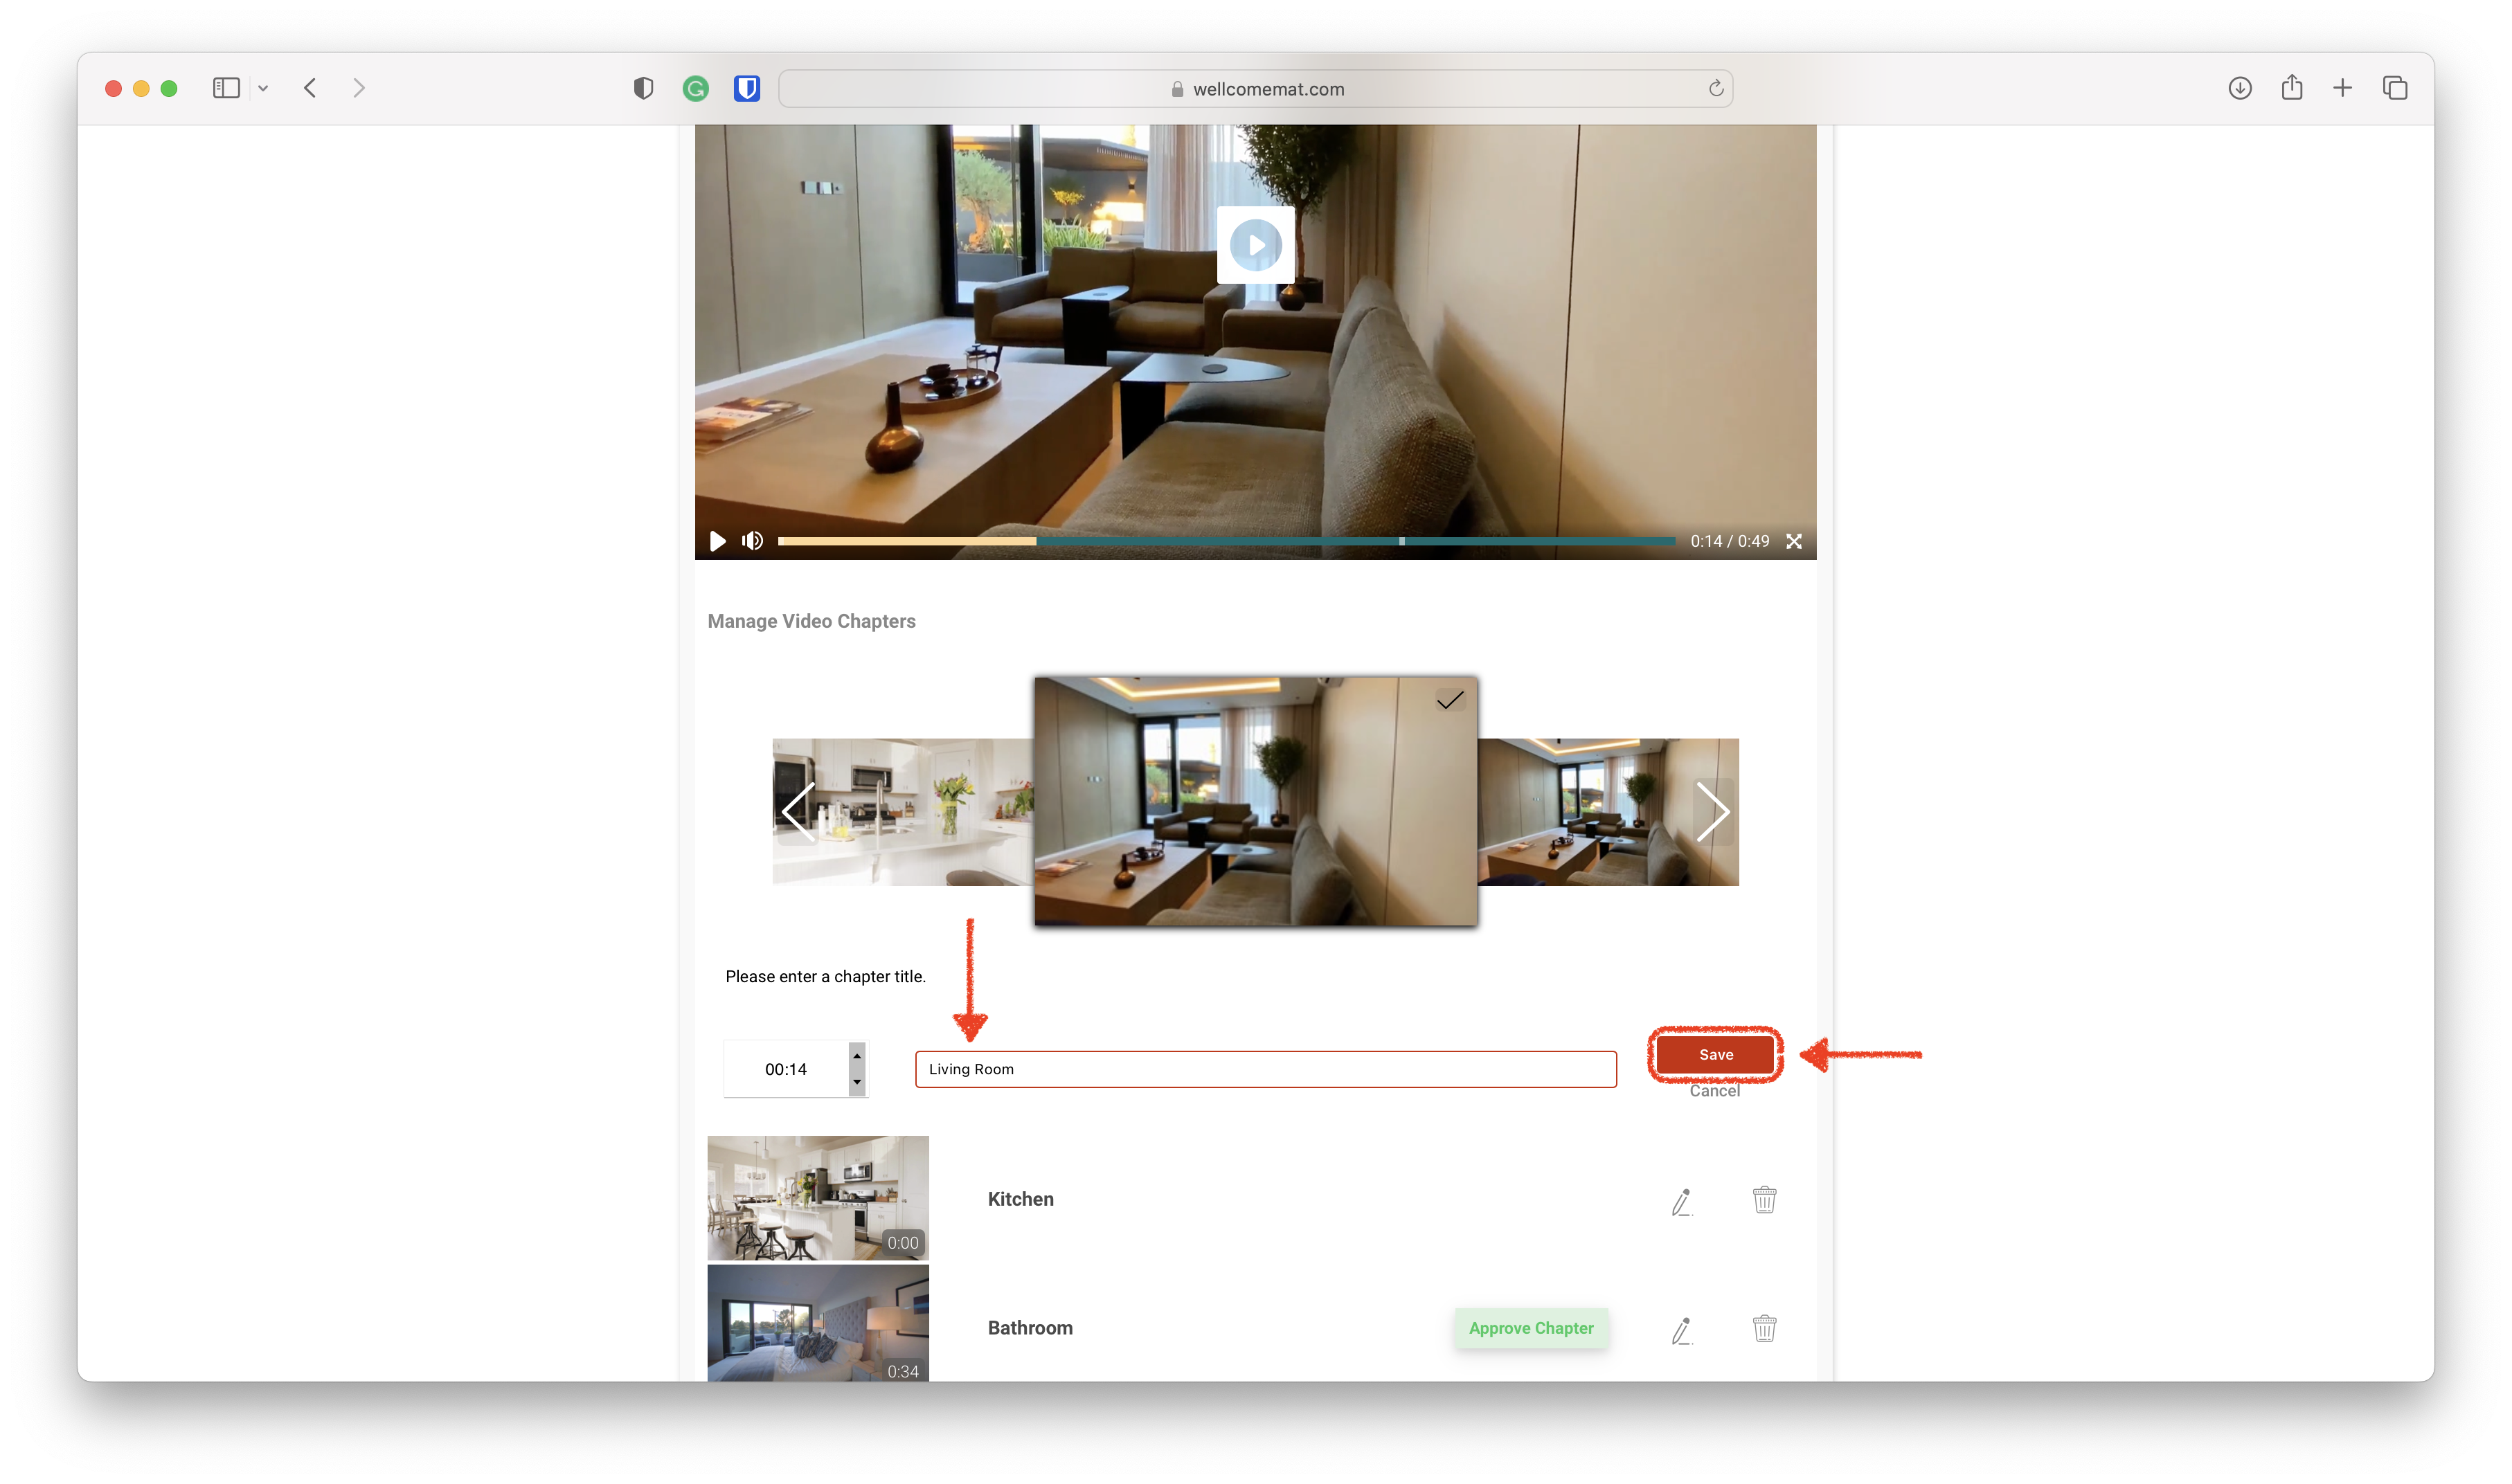Decrease chapter time with down stepper arrow
The height and width of the screenshot is (1484, 2512).
pyautogui.click(x=857, y=1082)
